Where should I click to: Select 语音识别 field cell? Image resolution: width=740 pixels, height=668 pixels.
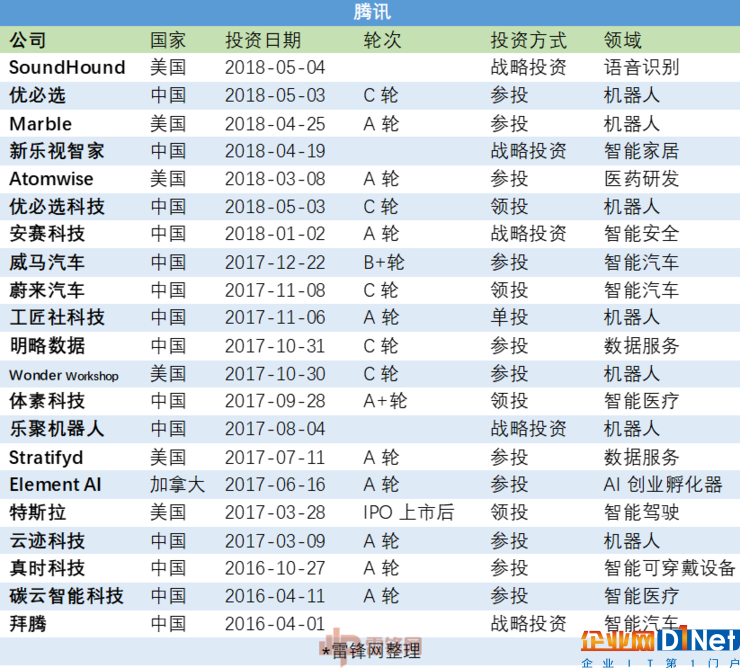(x=641, y=68)
